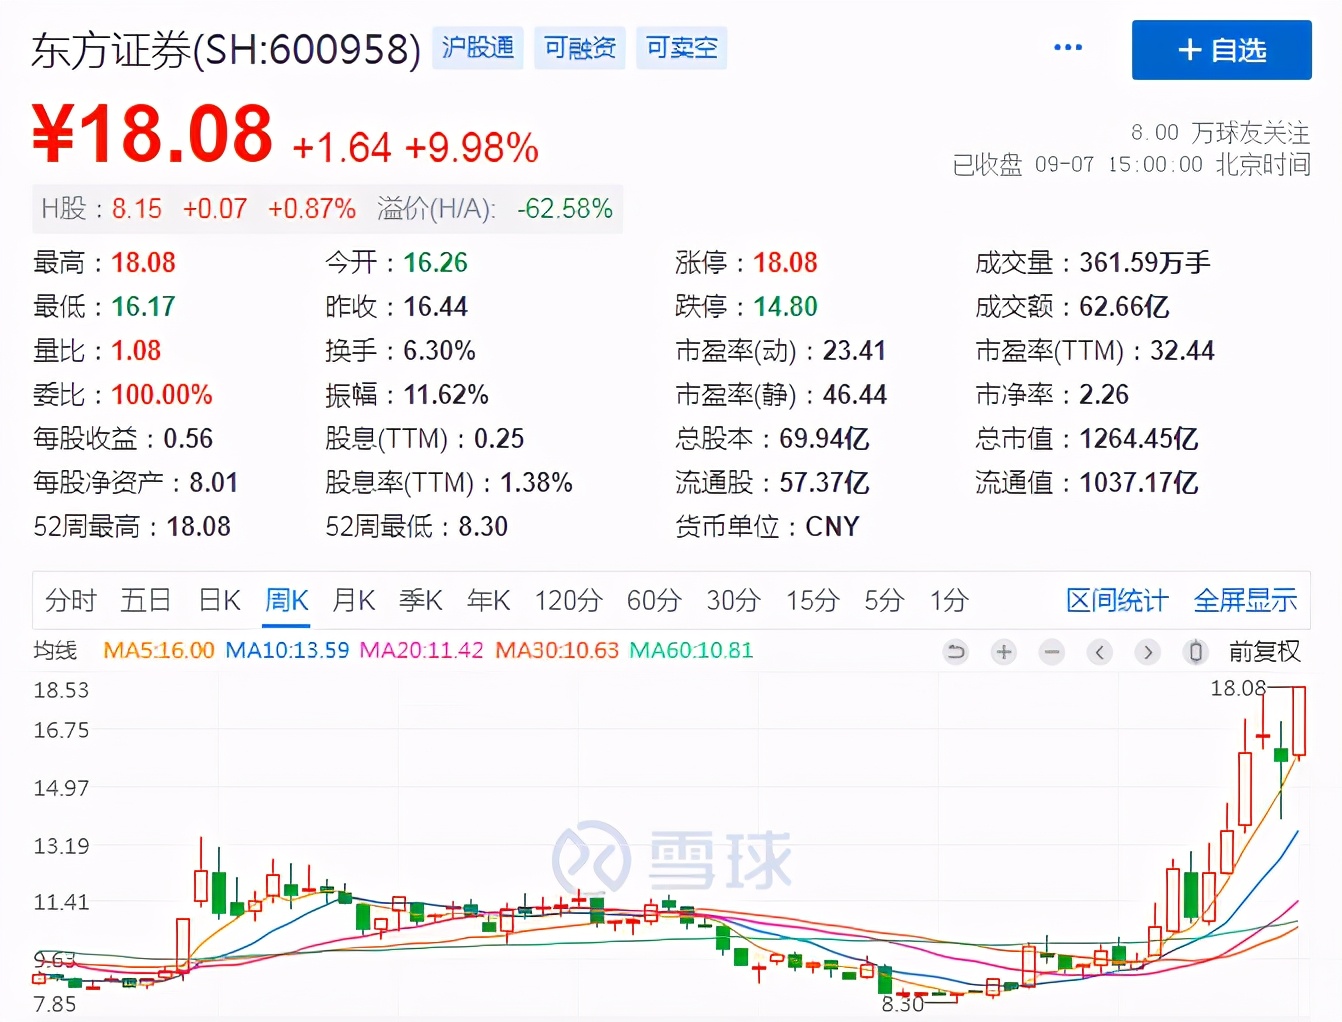Click the stock title 东方证券(SH:600958)
Viewport: 1342px width, 1022px height.
pos(226,50)
